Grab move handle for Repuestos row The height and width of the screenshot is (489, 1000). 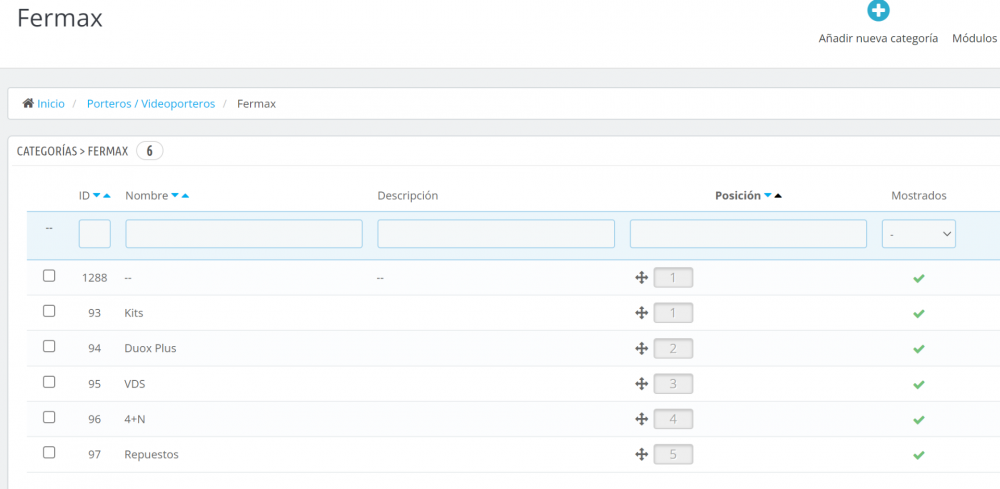point(642,455)
